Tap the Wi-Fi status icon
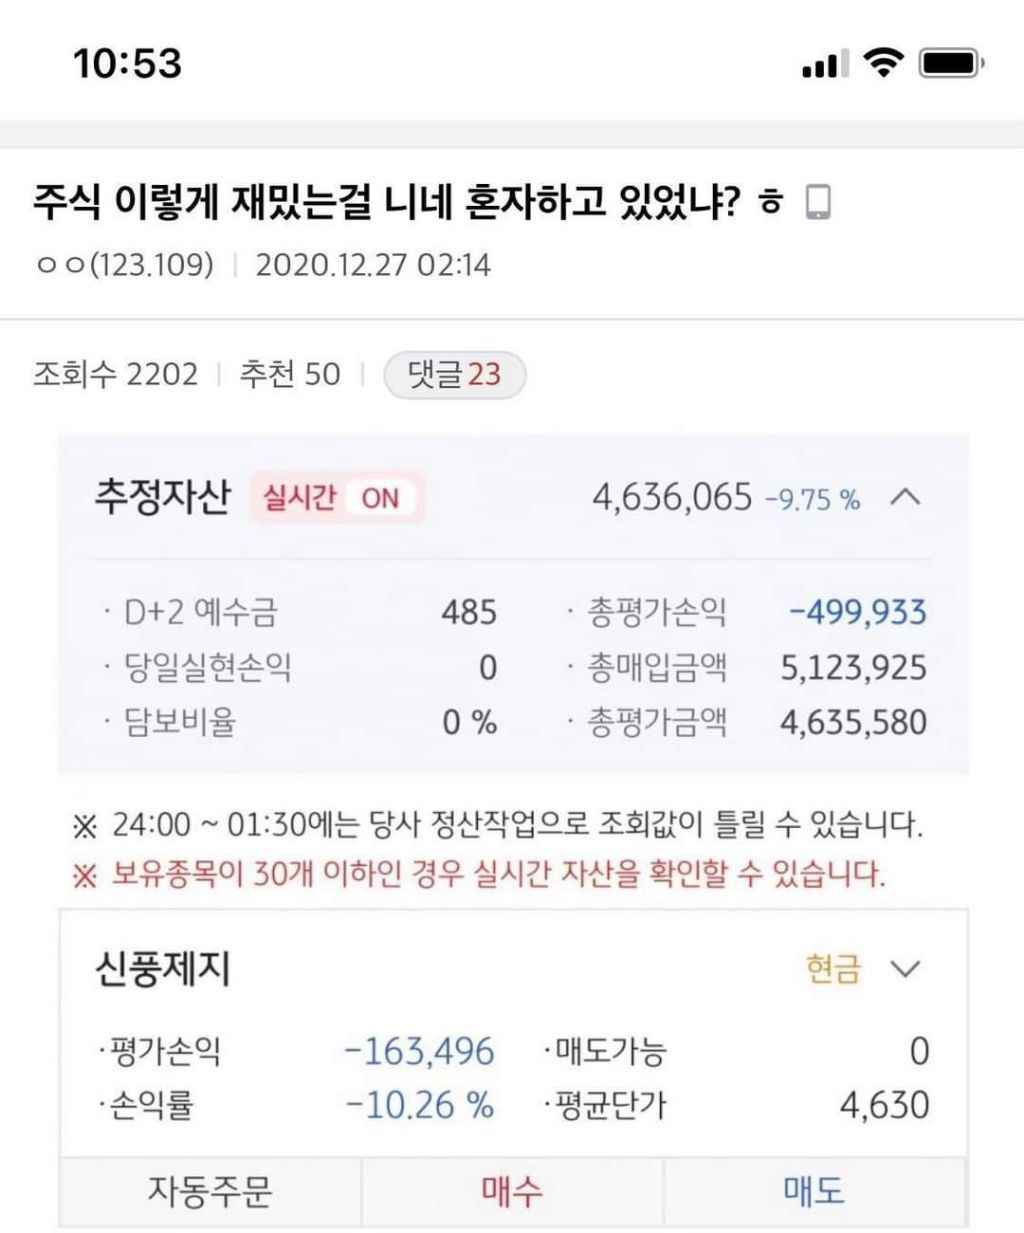This screenshot has height=1233, width=1024. pos(883,64)
